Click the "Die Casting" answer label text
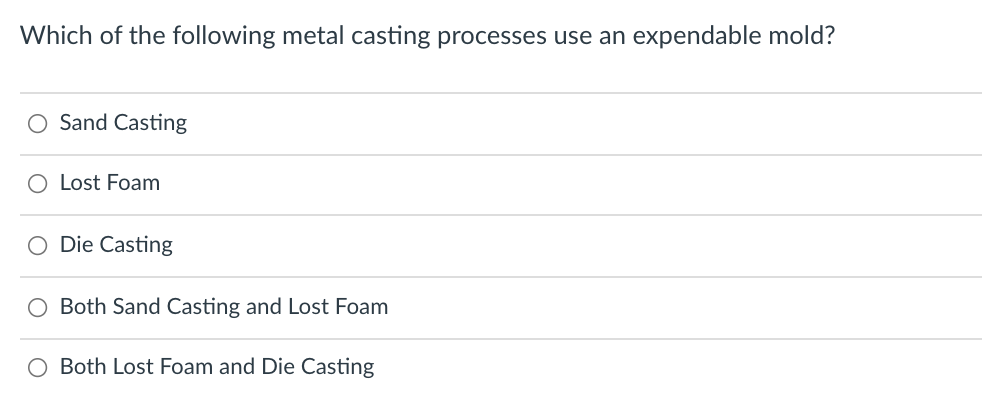The image size is (982, 416). coord(116,245)
